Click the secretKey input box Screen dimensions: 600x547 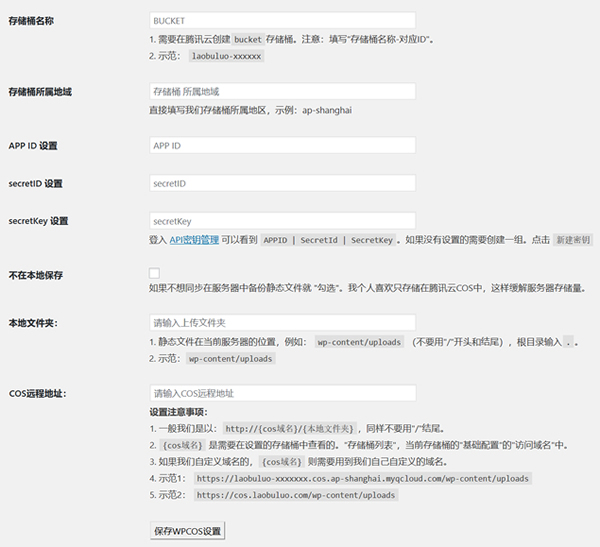281,220
